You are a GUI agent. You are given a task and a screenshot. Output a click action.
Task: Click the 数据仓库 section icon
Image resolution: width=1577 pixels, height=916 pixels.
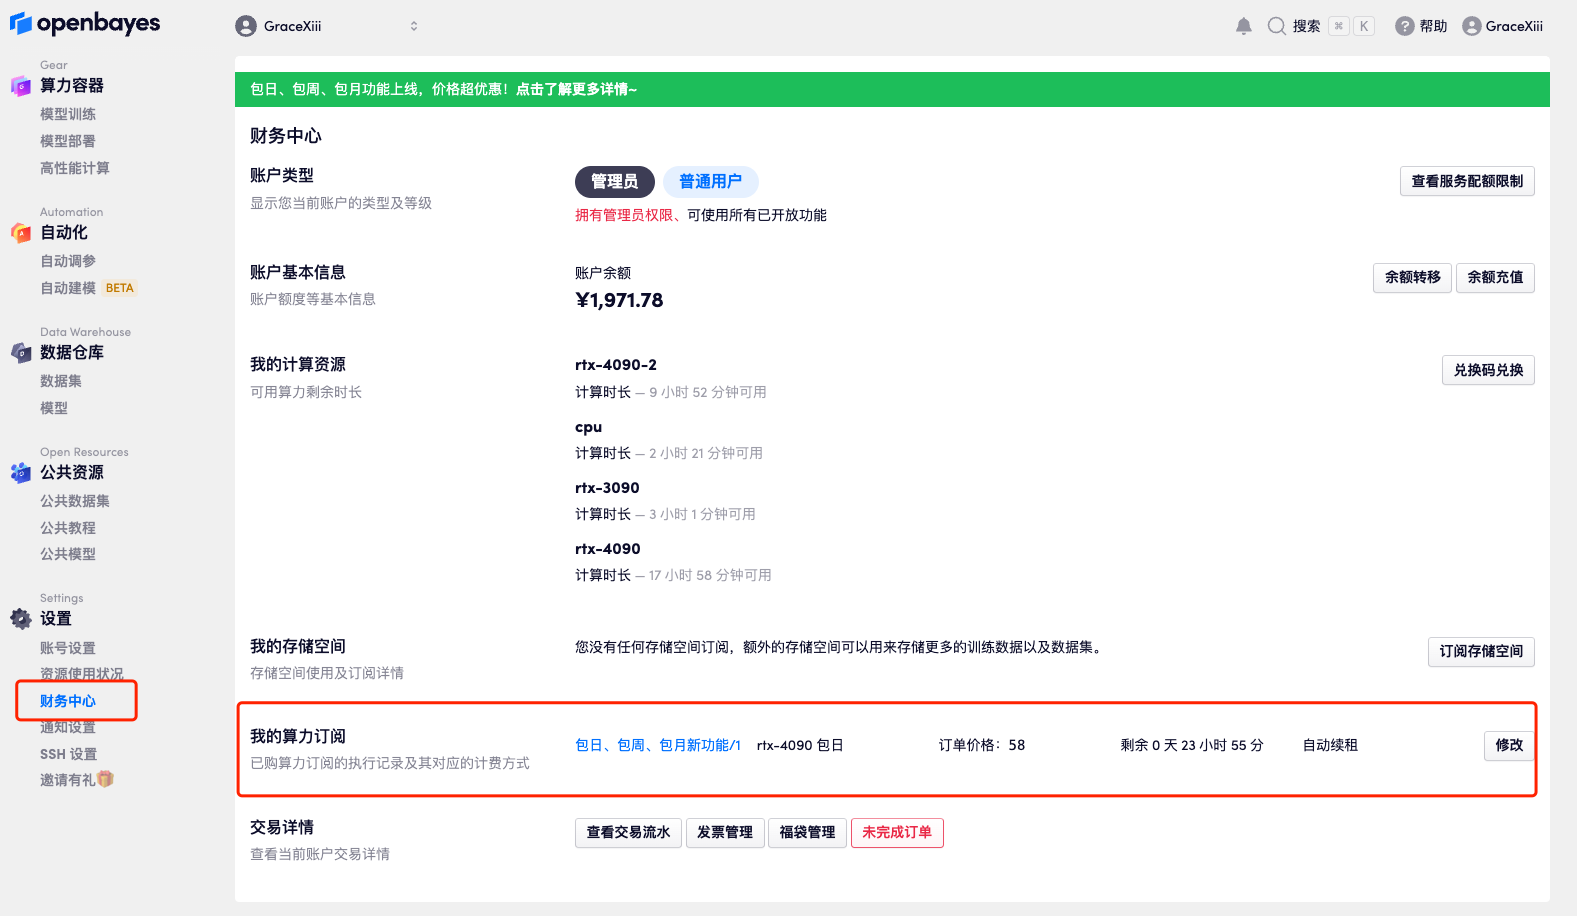[21, 353]
